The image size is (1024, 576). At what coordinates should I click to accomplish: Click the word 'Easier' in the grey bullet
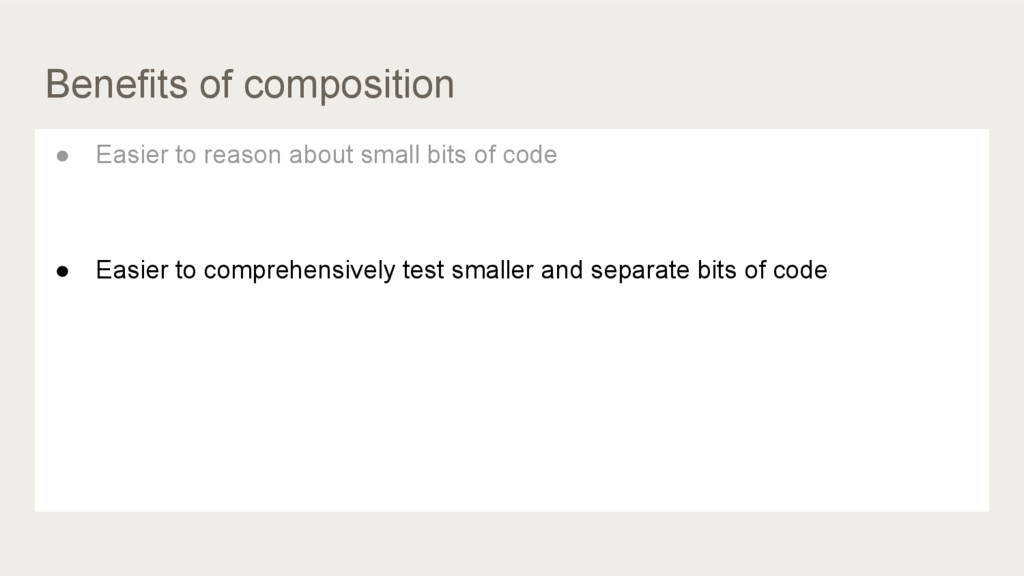tap(132, 155)
